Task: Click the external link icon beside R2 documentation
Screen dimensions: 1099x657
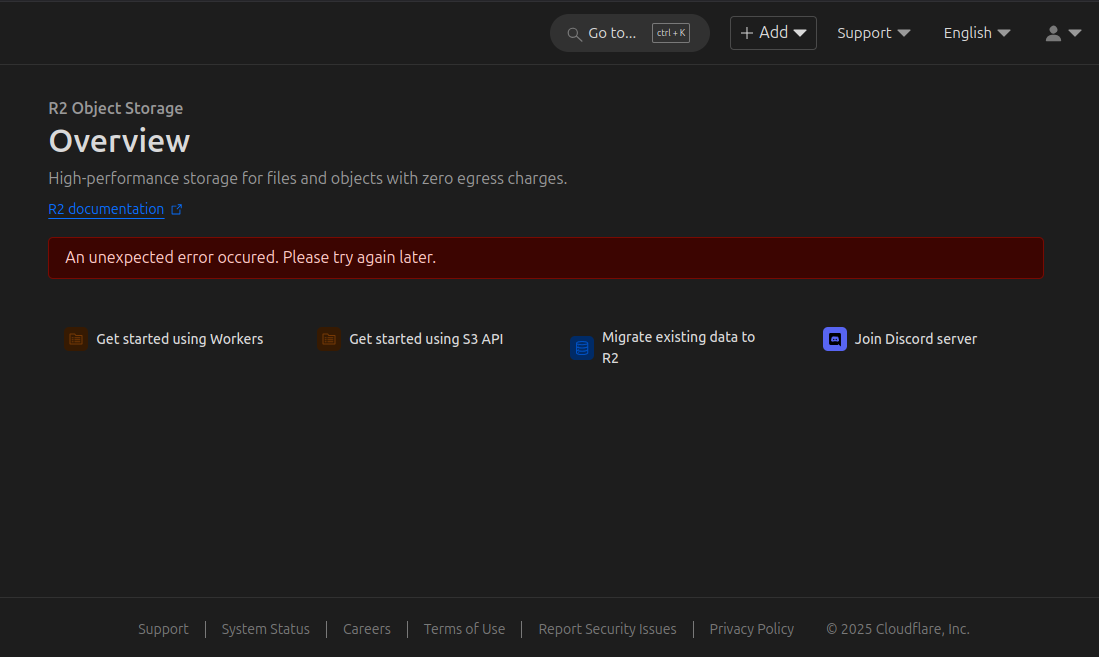Action: point(177,210)
